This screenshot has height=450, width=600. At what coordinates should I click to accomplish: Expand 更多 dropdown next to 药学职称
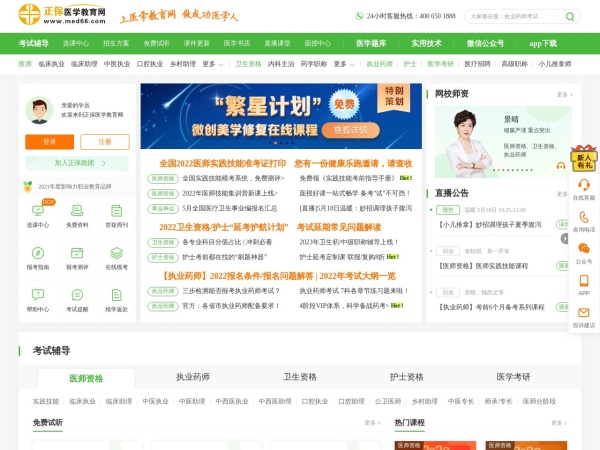pyautogui.click(x=343, y=63)
